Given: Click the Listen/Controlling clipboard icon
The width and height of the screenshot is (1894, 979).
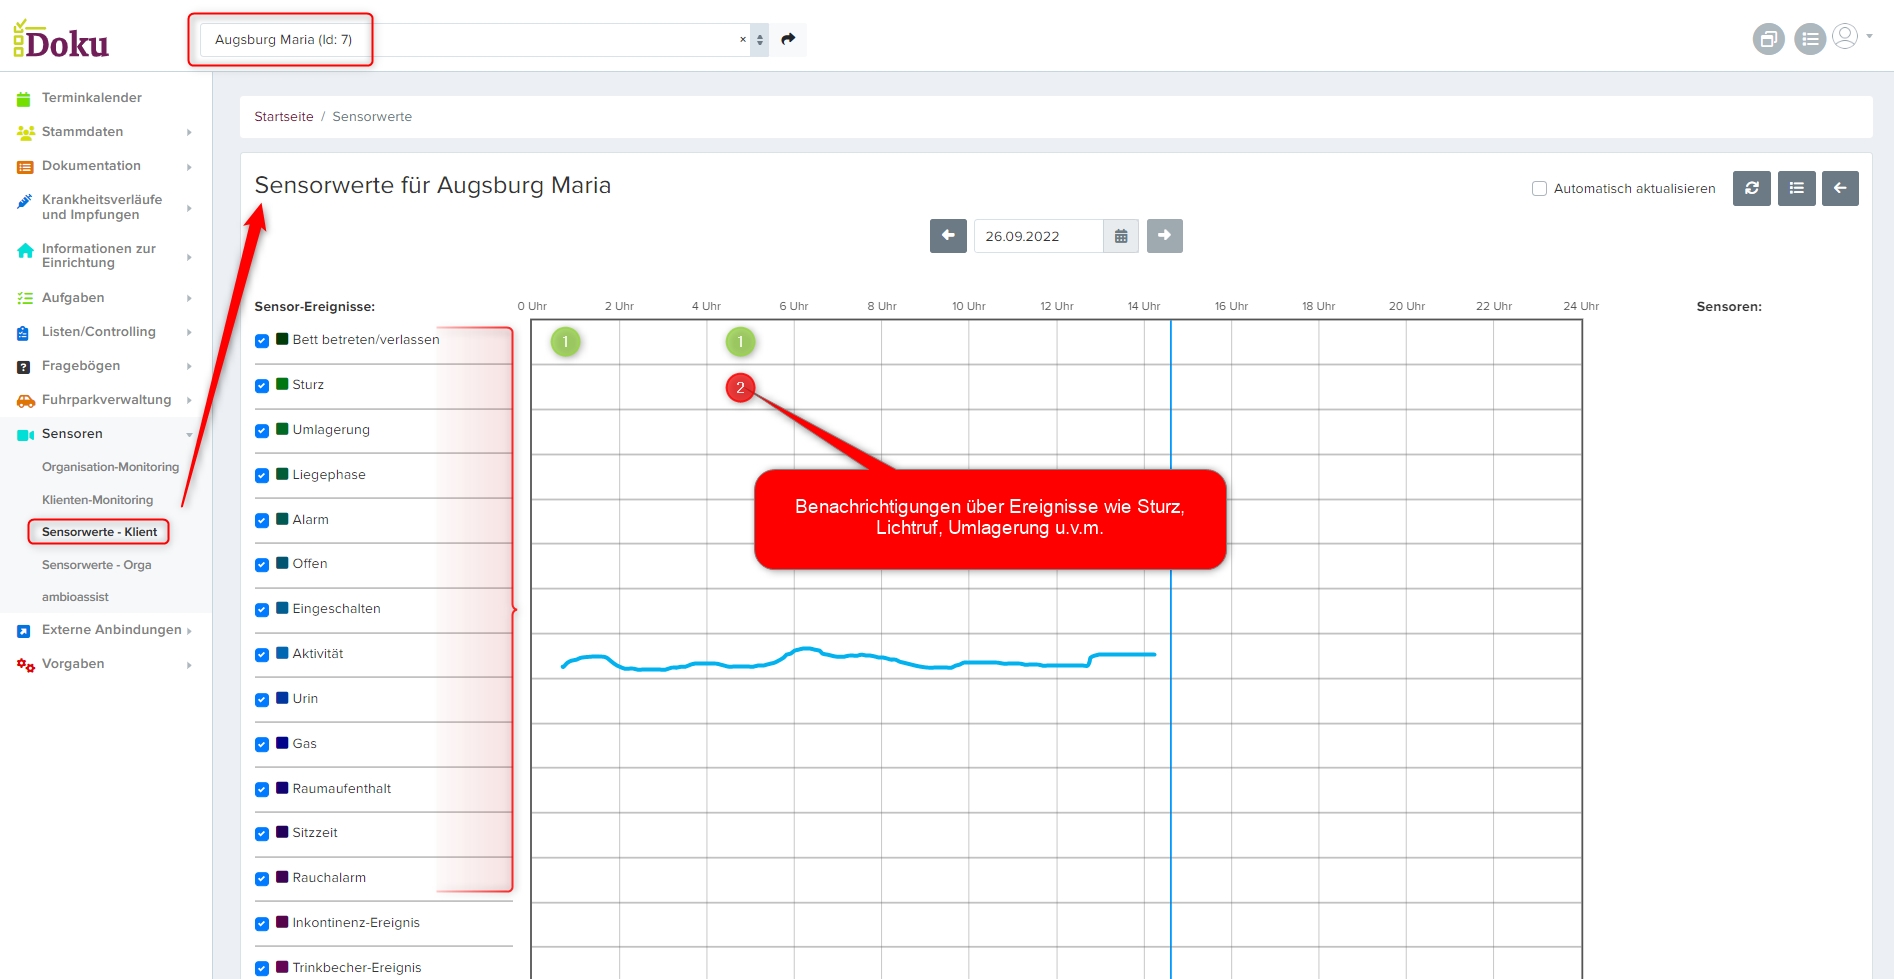Looking at the screenshot, I should tap(24, 332).
